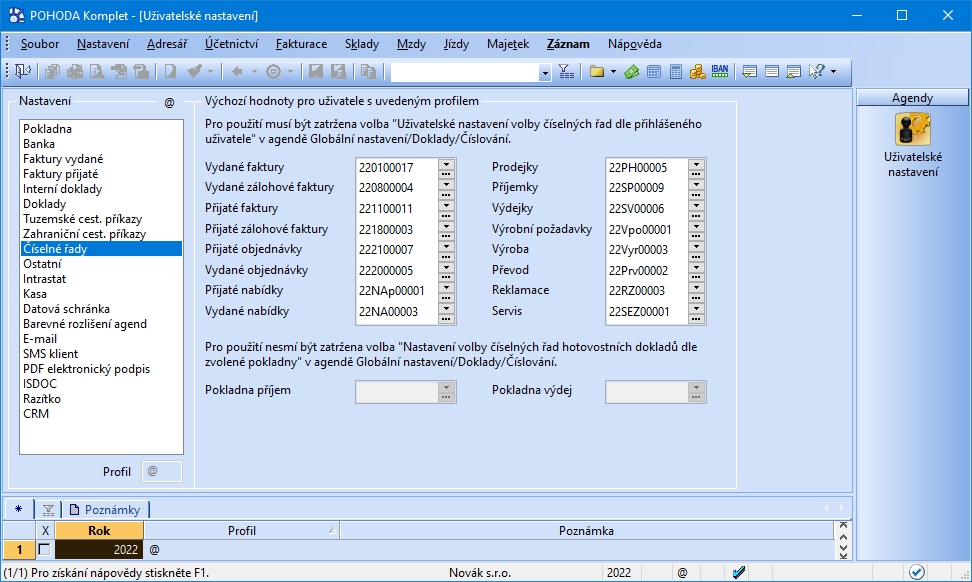Tick the X checkbox in row 1
Viewport: 972px width, 582px height.
pos(44,549)
